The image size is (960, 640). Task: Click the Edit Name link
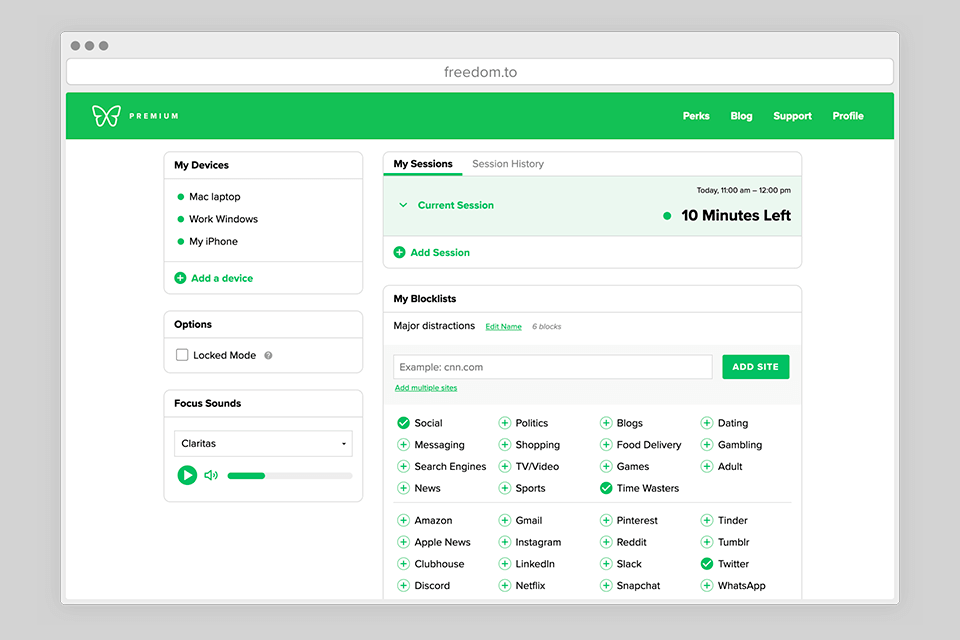(x=503, y=327)
